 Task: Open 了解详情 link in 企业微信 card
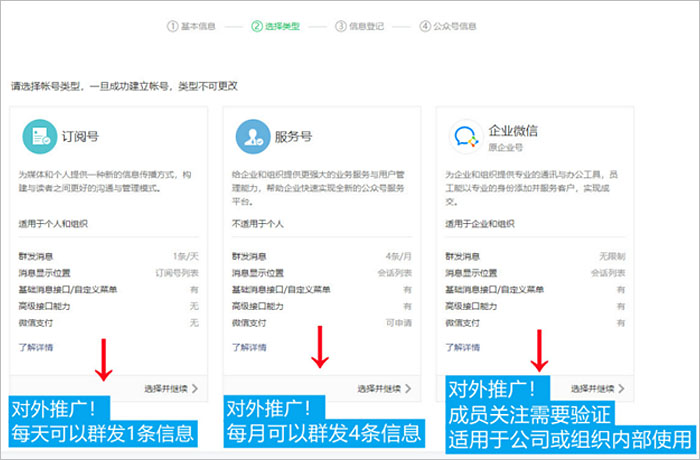[x=461, y=347]
